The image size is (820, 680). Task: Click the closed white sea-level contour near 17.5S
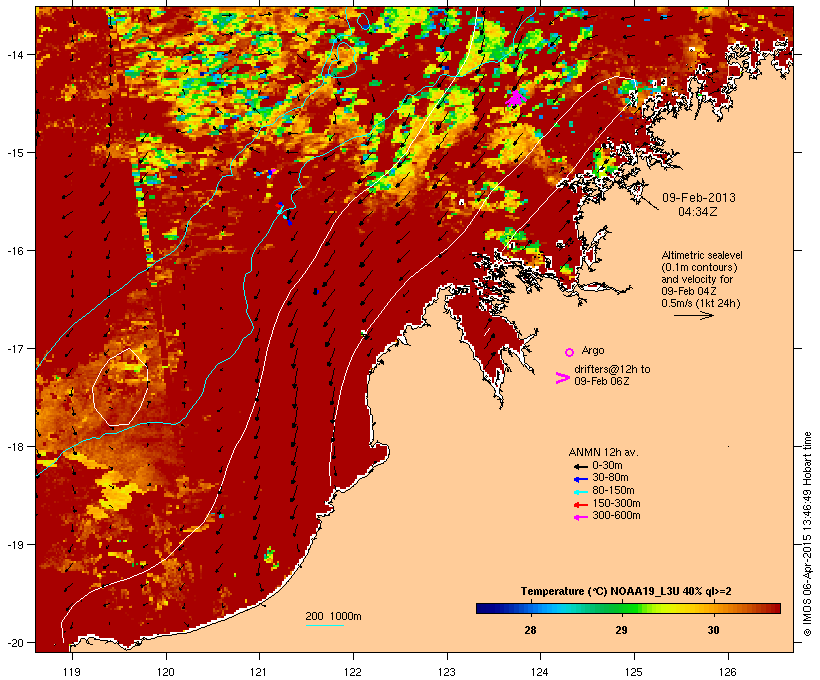[121, 387]
